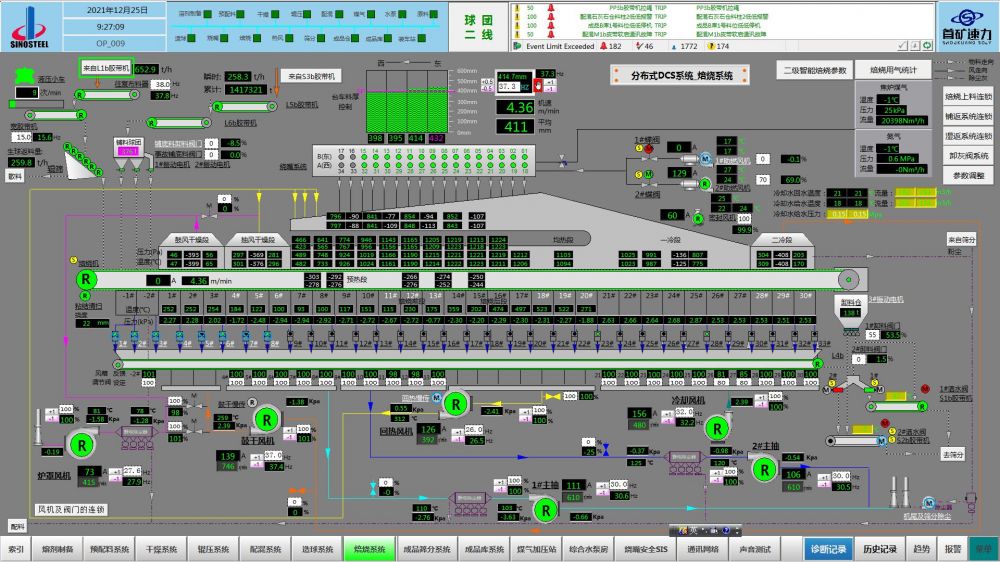Open the 报警 alarm page

[953, 549]
